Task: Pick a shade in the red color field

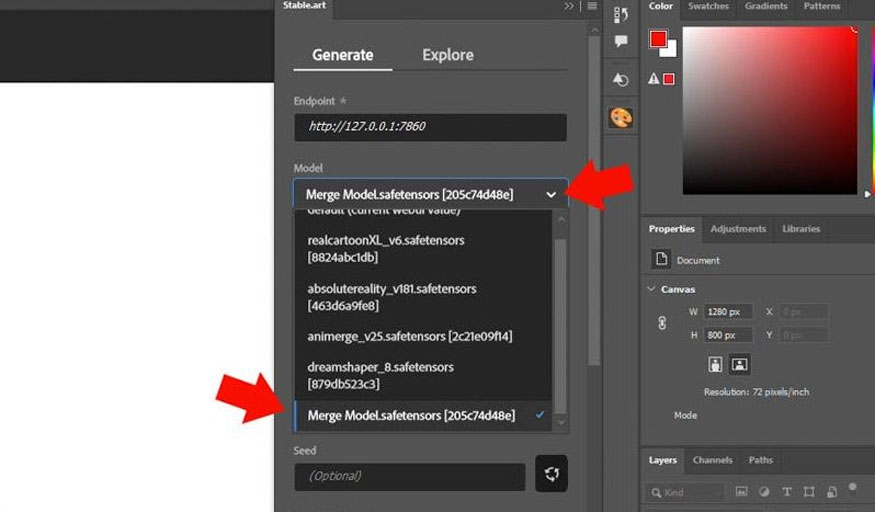Action: click(x=770, y=110)
